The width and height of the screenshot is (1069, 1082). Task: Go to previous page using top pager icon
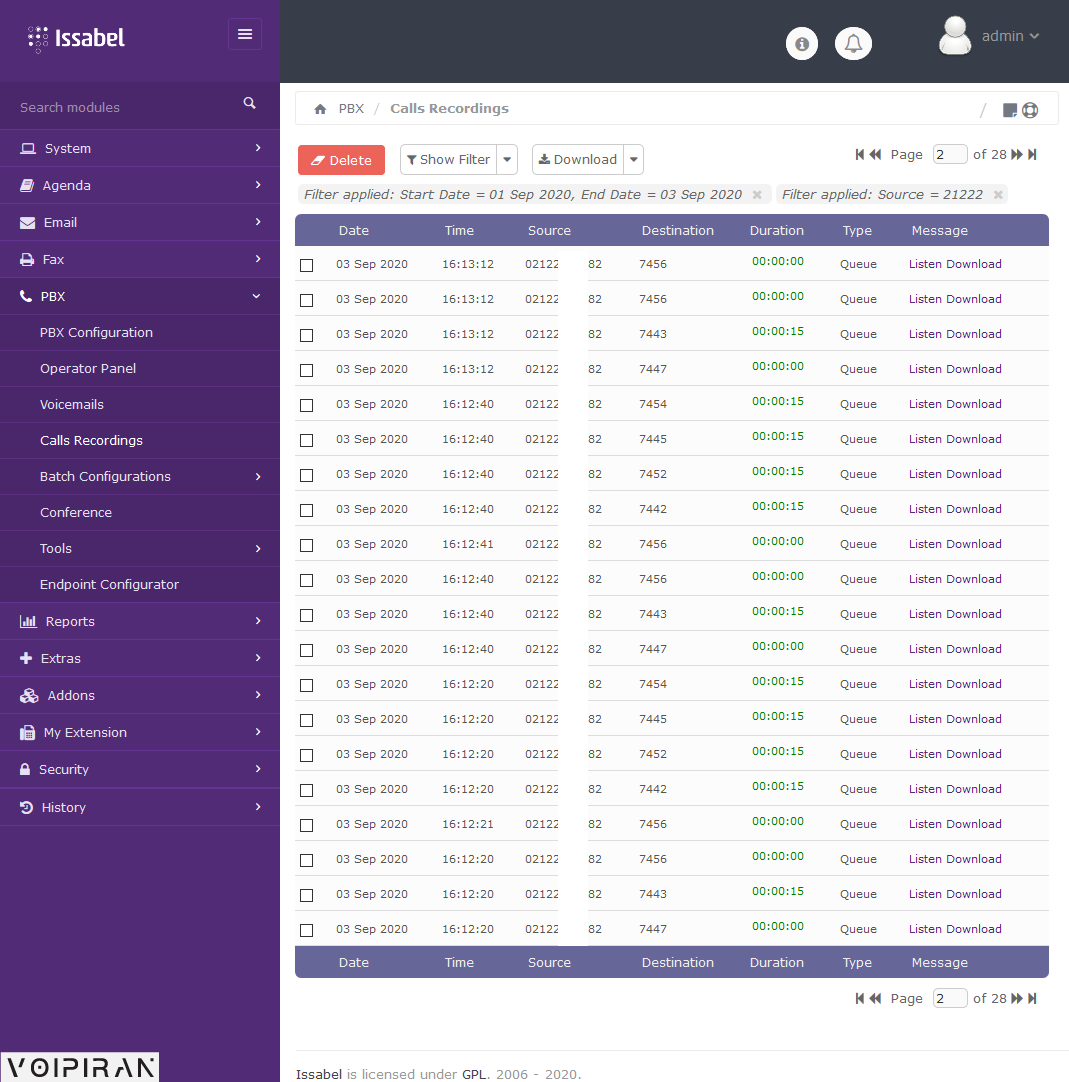point(875,155)
